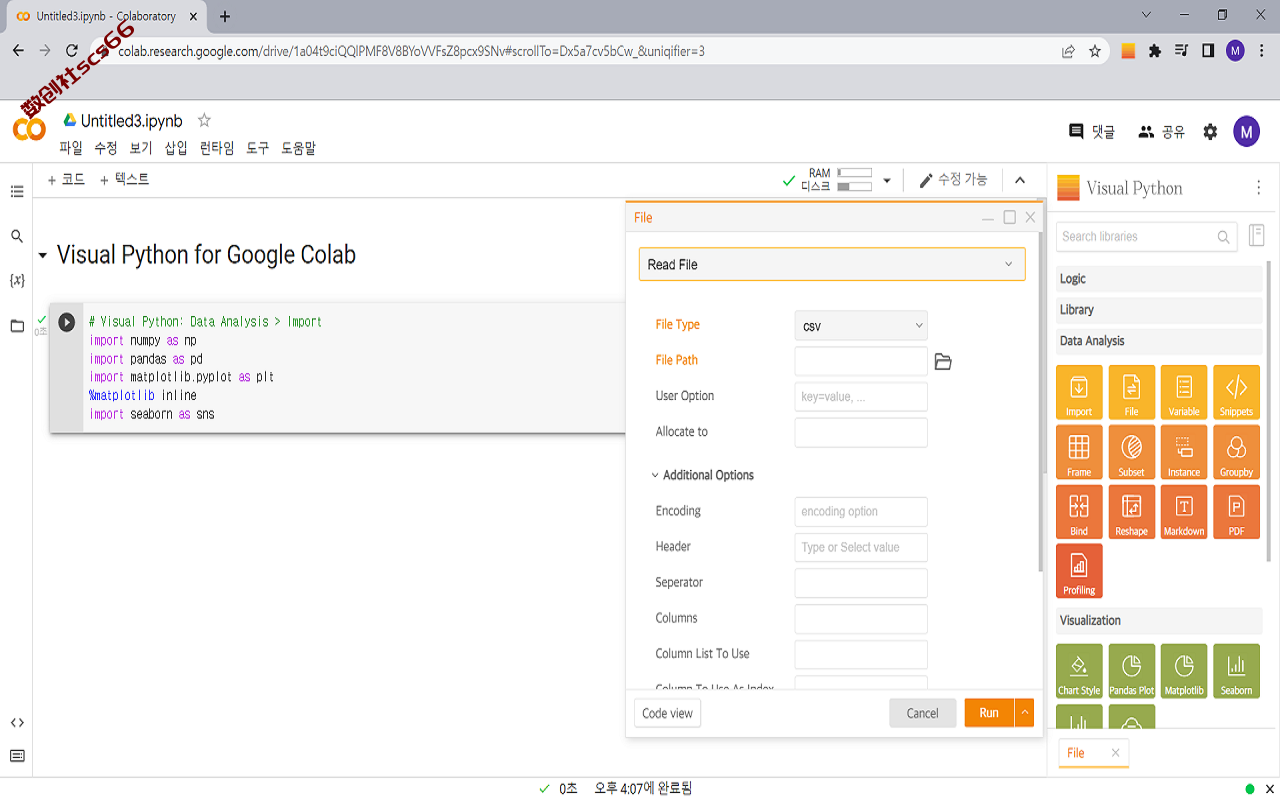Open the Chart Style visualization tool

click(x=1079, y=671)
